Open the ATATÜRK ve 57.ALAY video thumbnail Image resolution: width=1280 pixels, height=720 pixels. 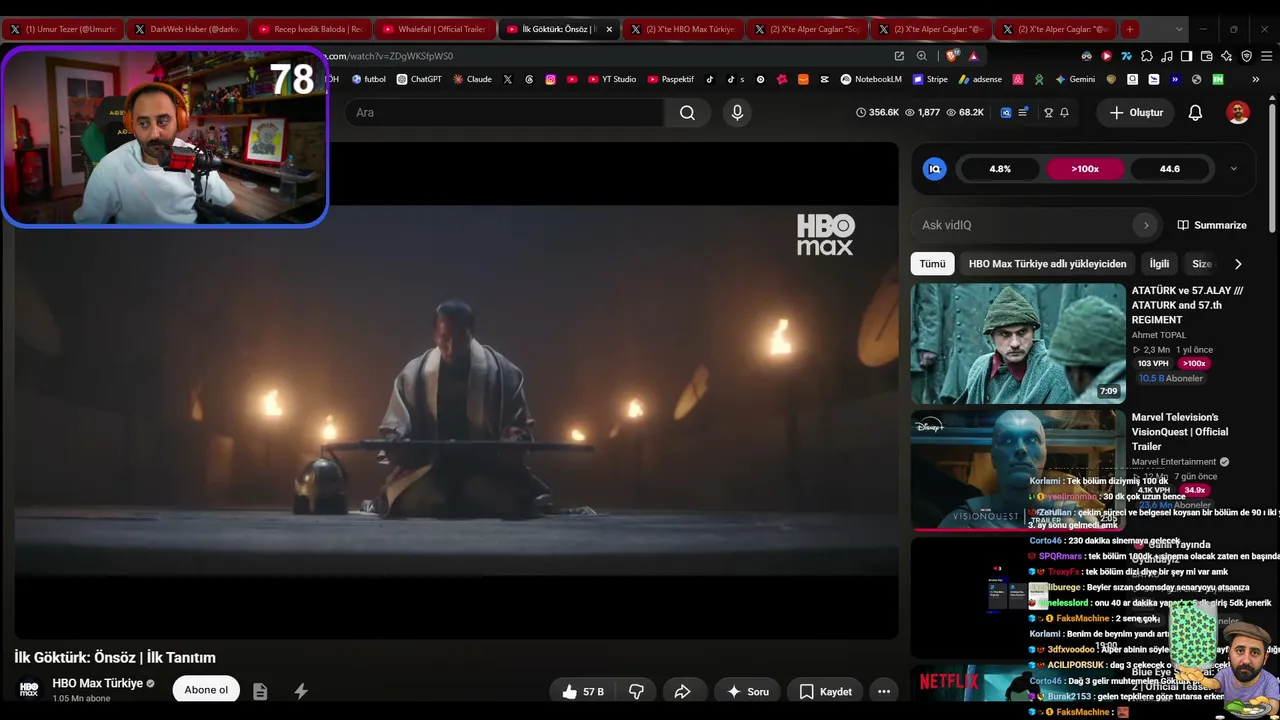[1018, 344]
